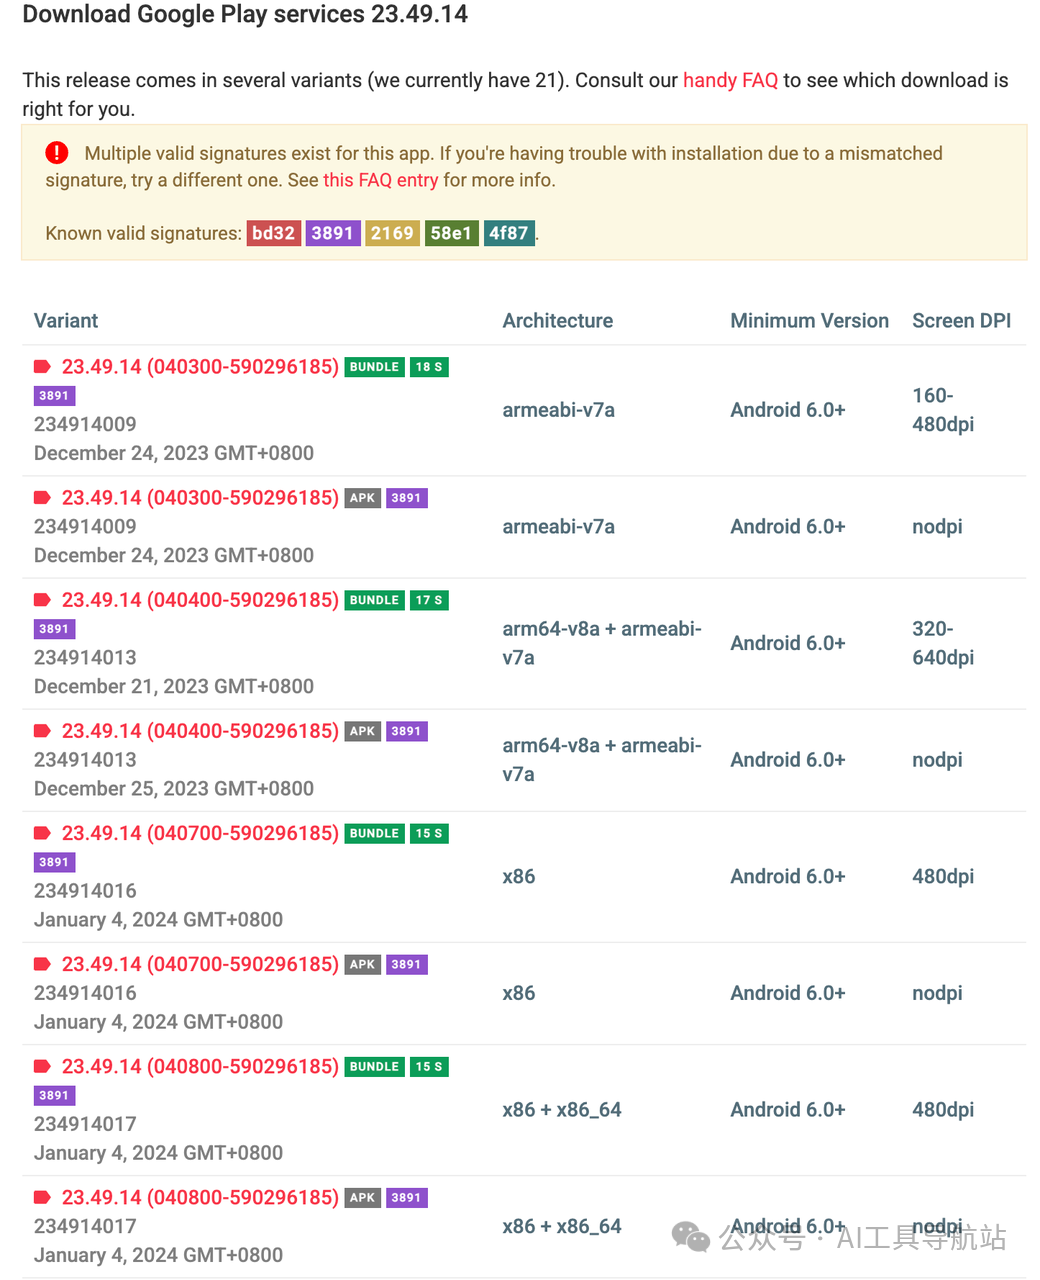Click the green 18 S splits badge
The width and height of the screenshot is (1040, 1280).
click(429, 367)
